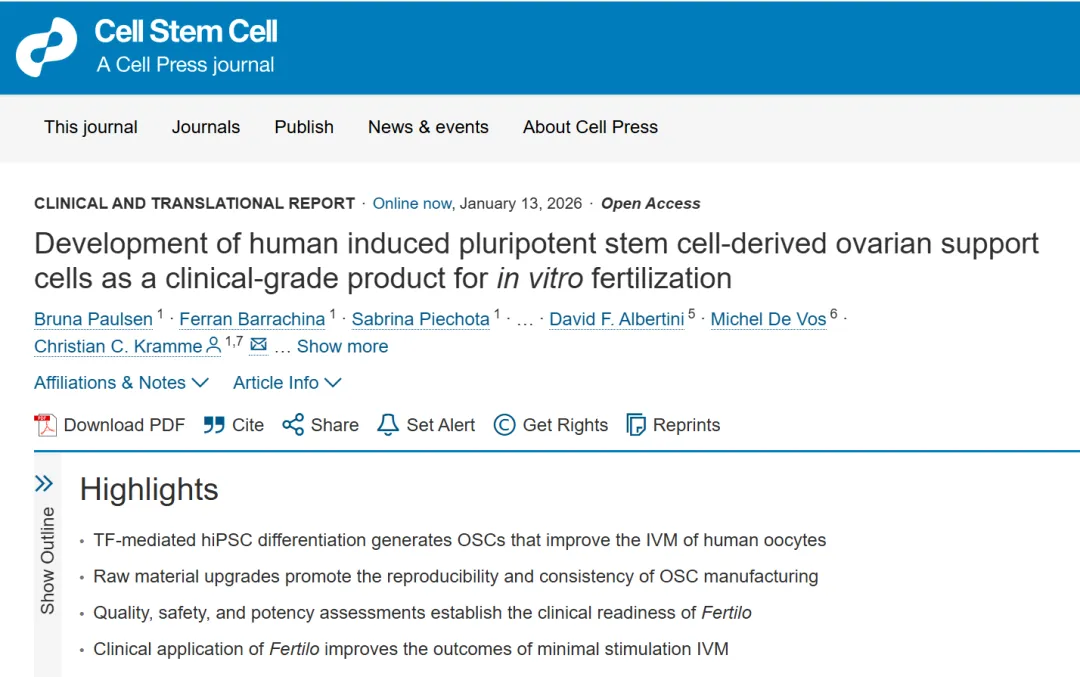Open the News & events menu
Viewport: 1080px width, 677px height.
coord(428,127)
